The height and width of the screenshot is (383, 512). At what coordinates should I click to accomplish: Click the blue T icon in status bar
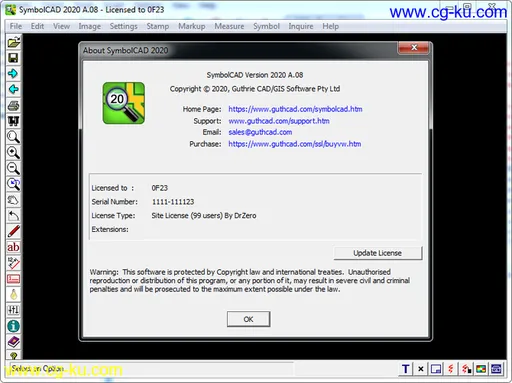click(406, 369)
